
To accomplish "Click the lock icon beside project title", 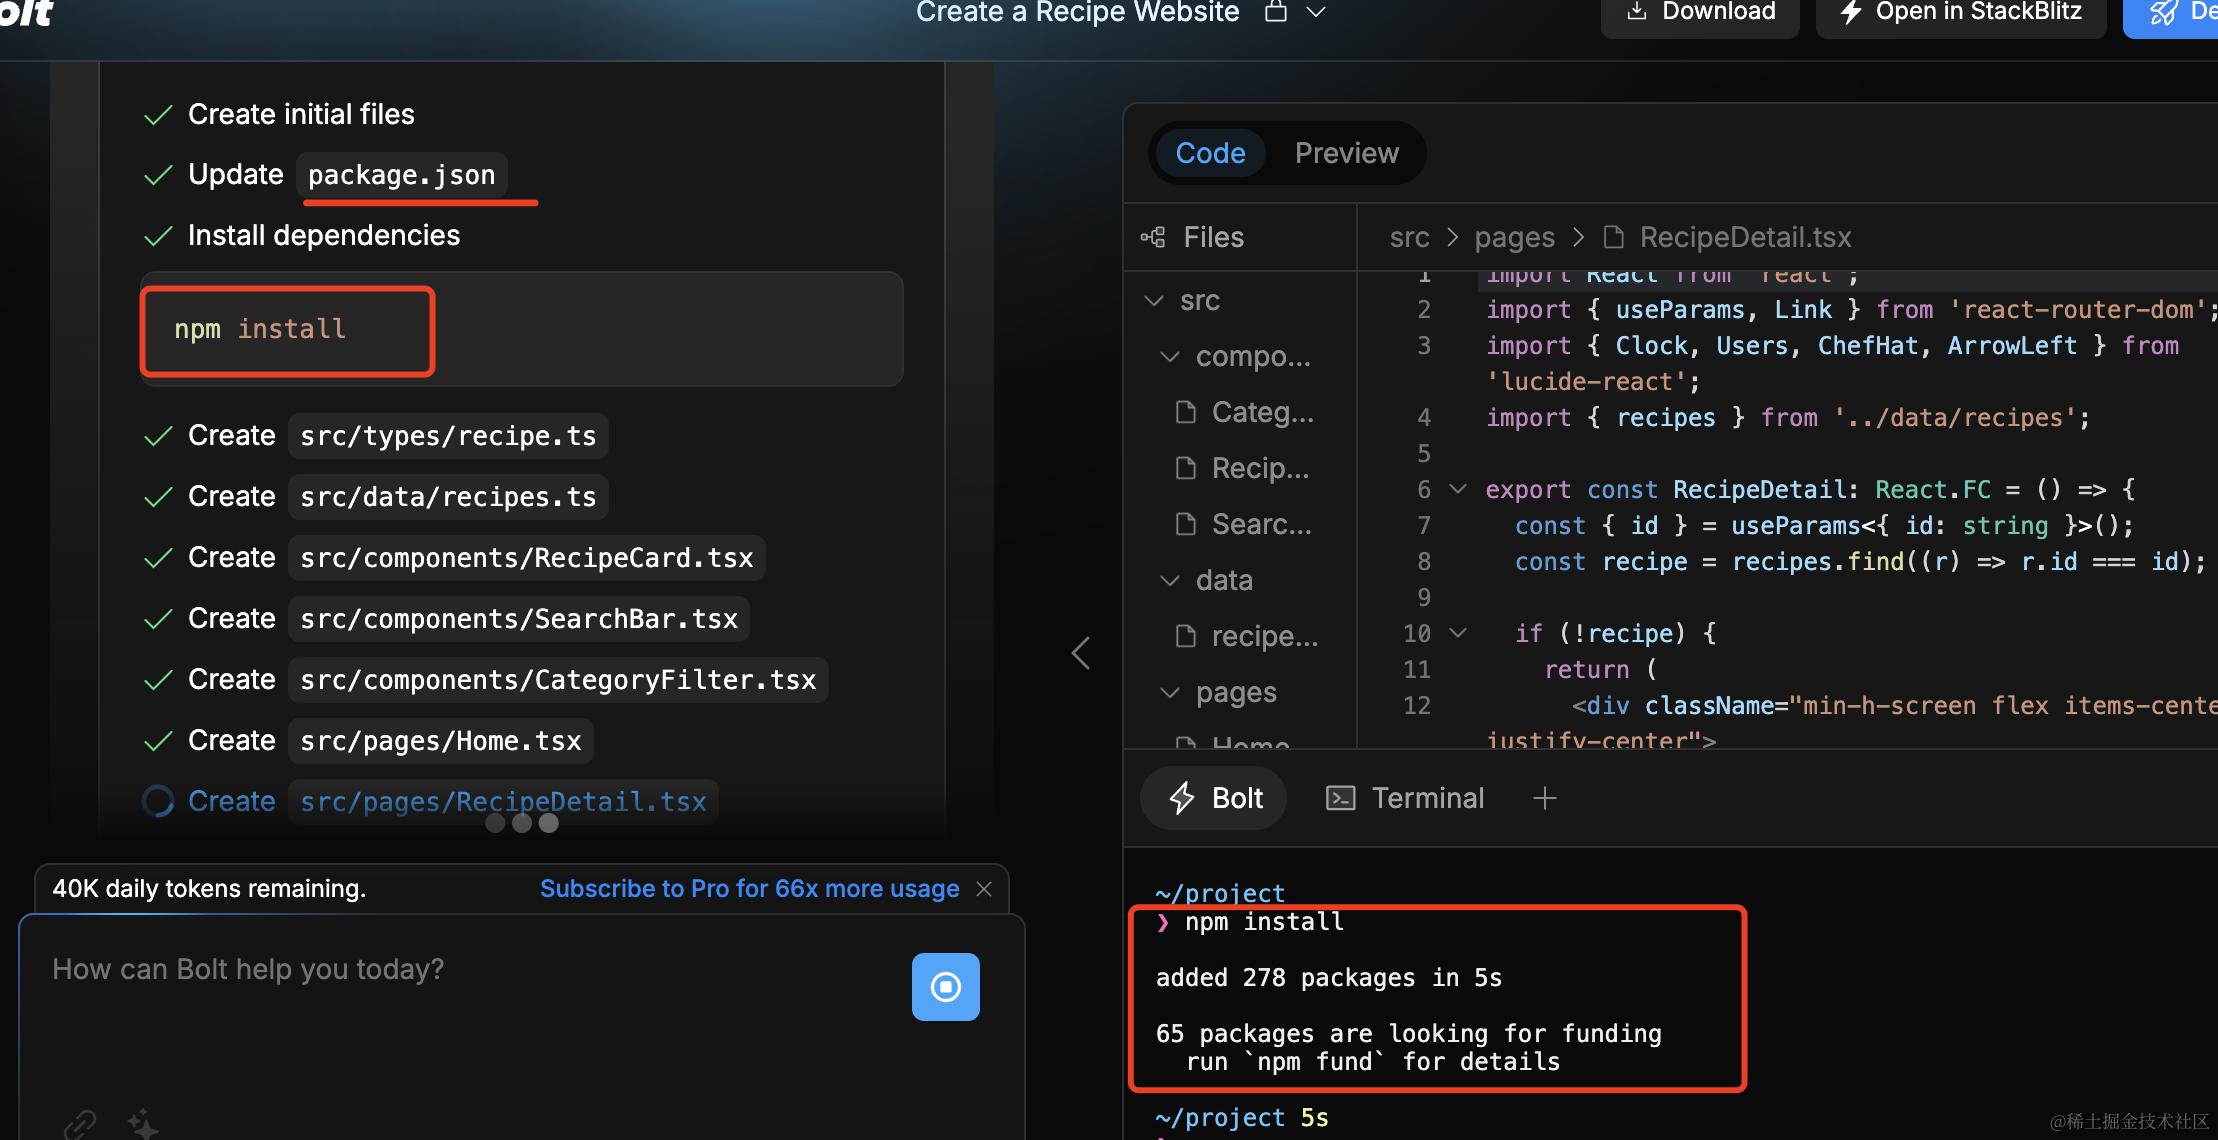I will tap(1276, 12).
